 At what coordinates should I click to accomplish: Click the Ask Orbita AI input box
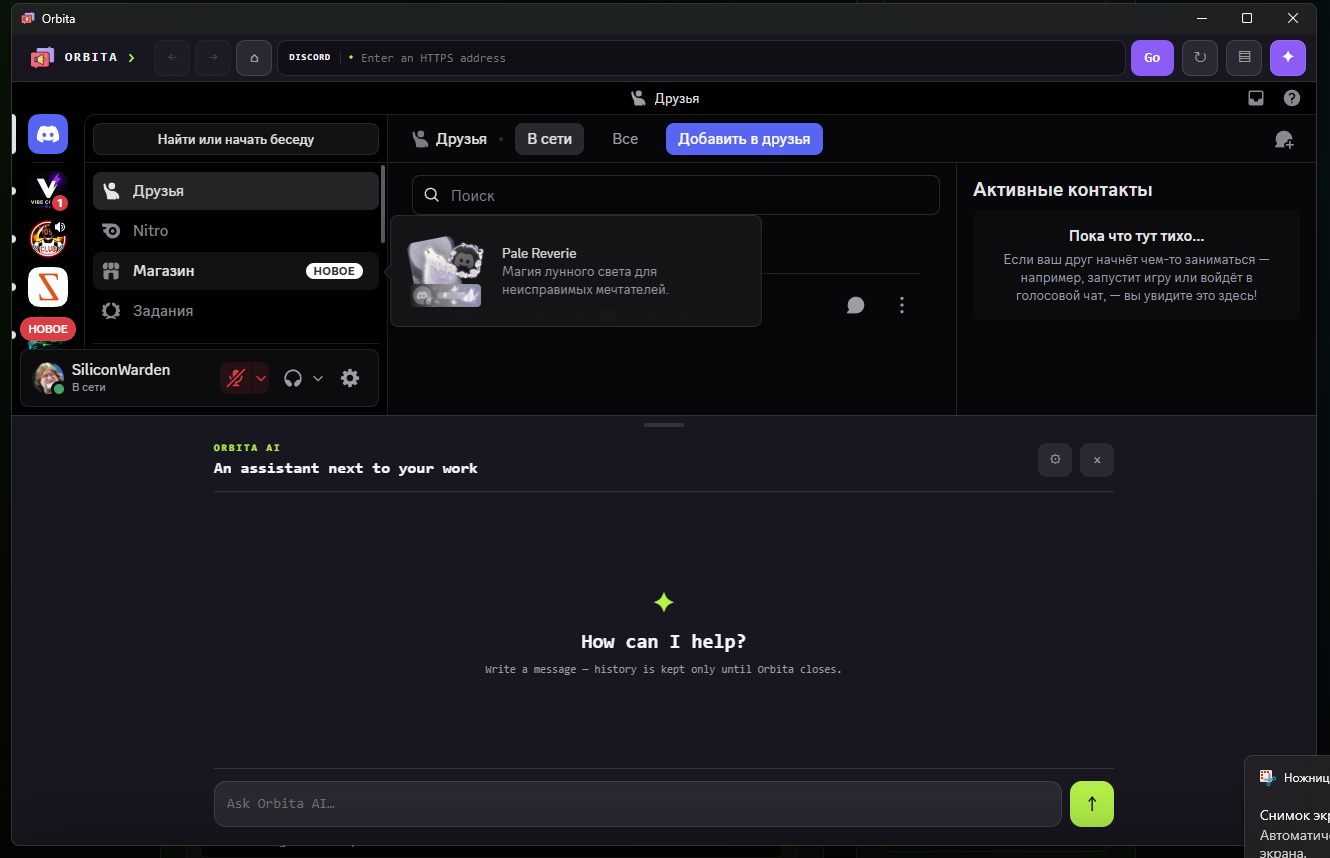pos(638,804)
